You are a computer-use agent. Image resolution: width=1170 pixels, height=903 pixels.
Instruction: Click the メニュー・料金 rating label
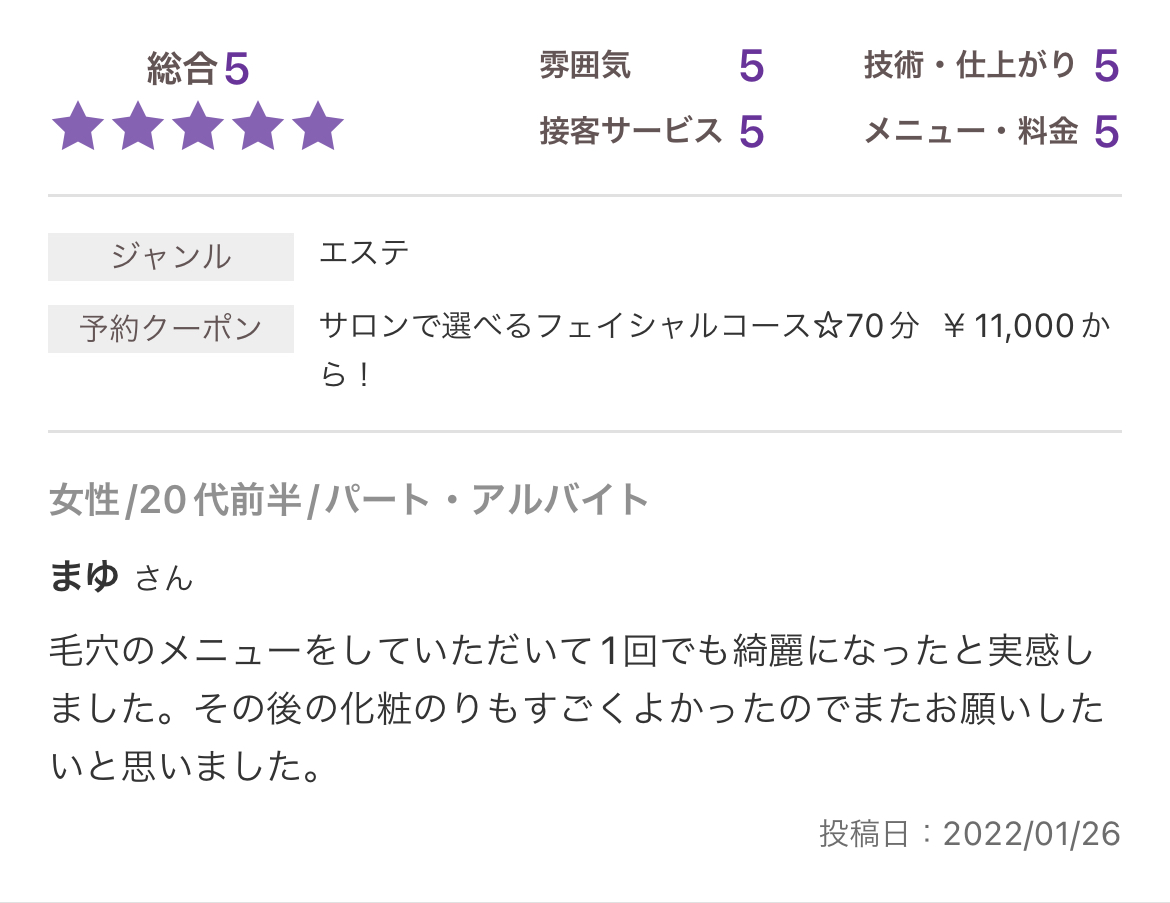click(971, 131)
